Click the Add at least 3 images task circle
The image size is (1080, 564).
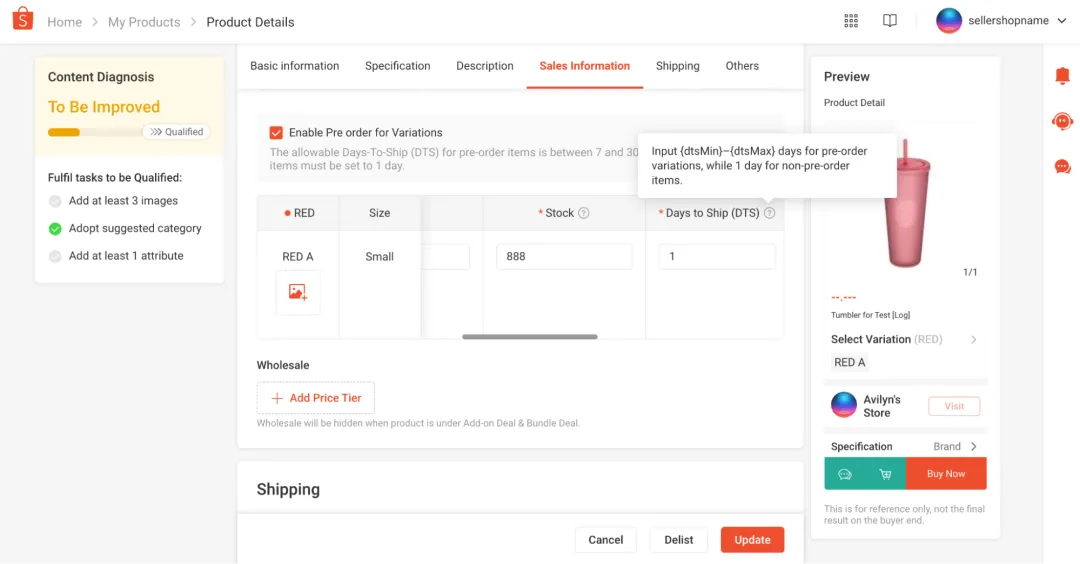click(x=55, y=201)
